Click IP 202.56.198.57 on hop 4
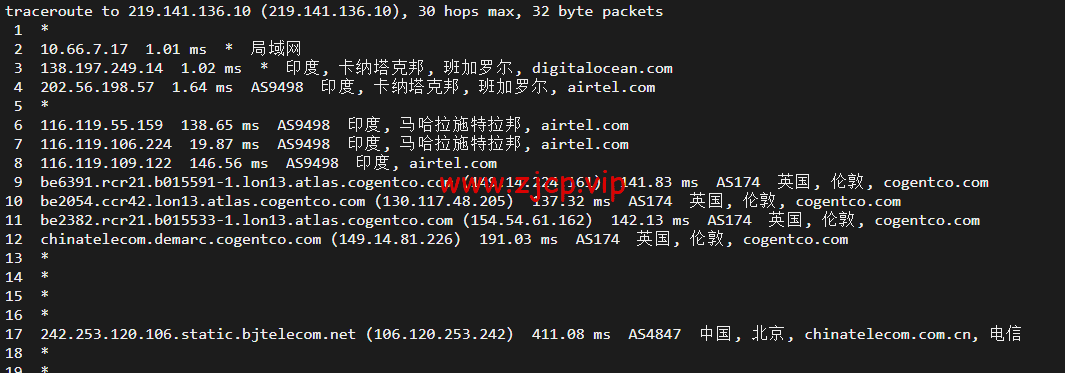The width and height of the screenshot is (1065, 373). click(x=97, y=88)
